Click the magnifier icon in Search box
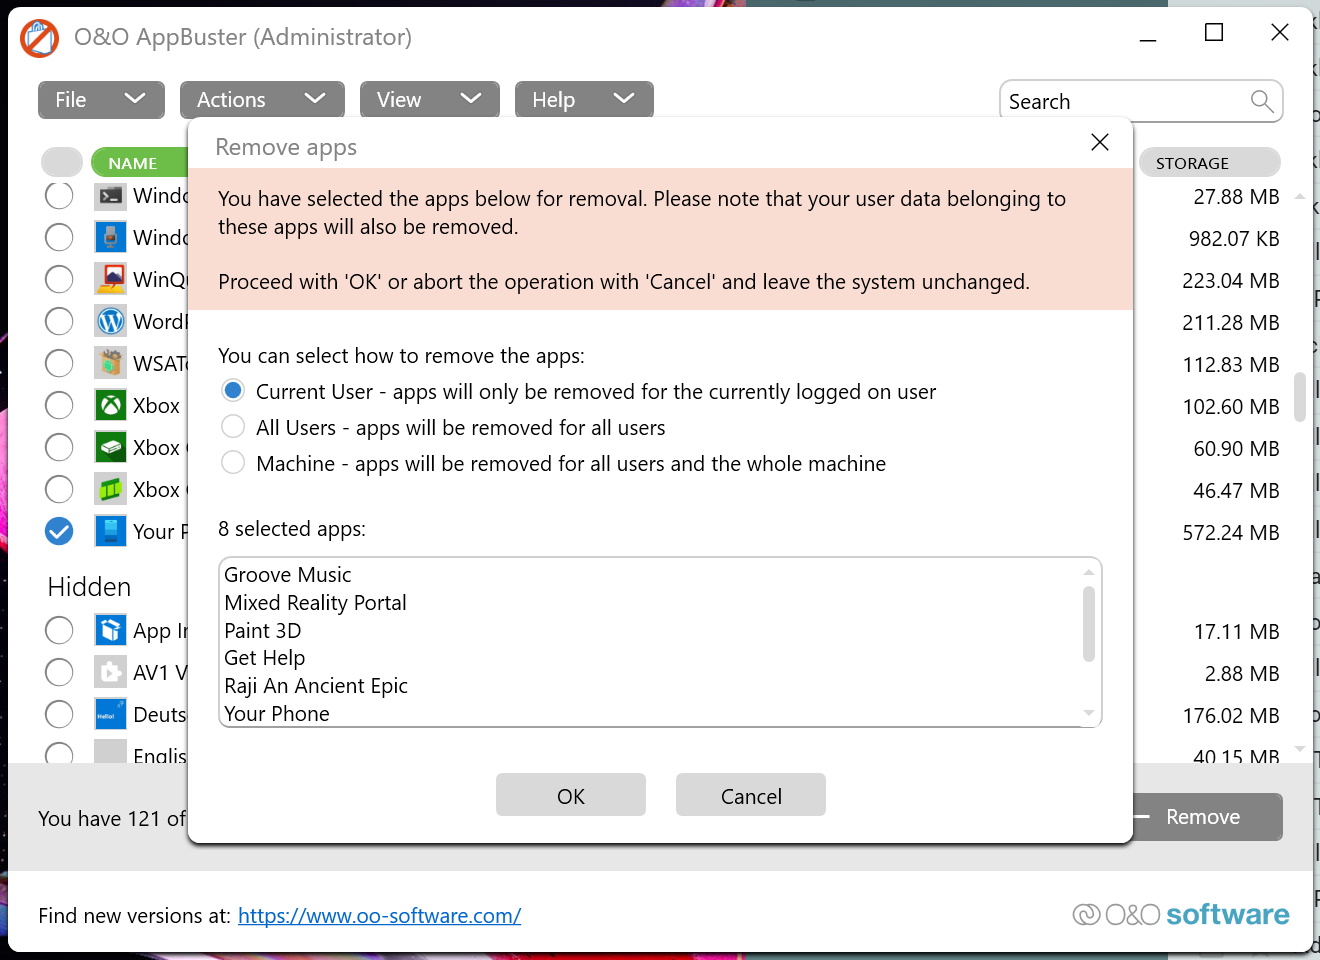 click(1262, 101)
